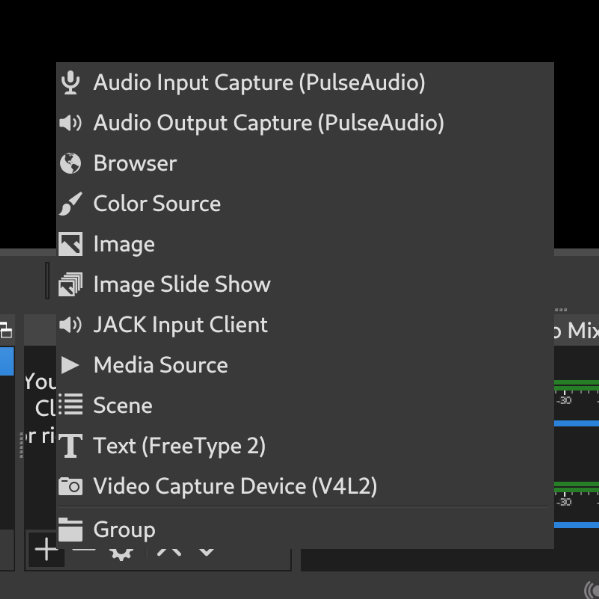Click the minus remove-source button

point(84,550)
